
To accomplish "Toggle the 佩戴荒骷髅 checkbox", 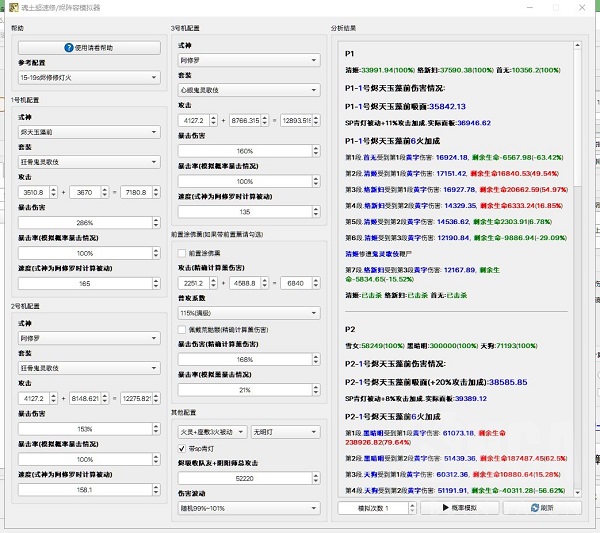I will coord(181,329).
